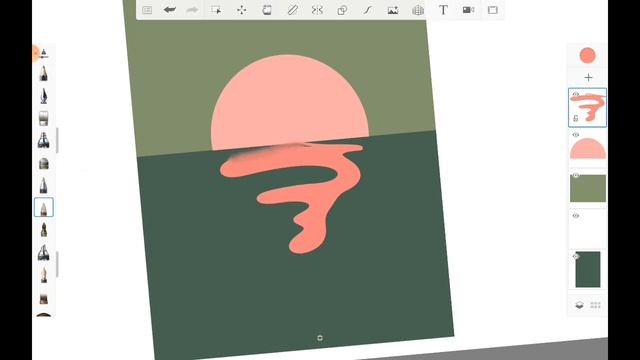
Task: Select the reflection squiggle layer thumbnail
Action: point(588,108)
